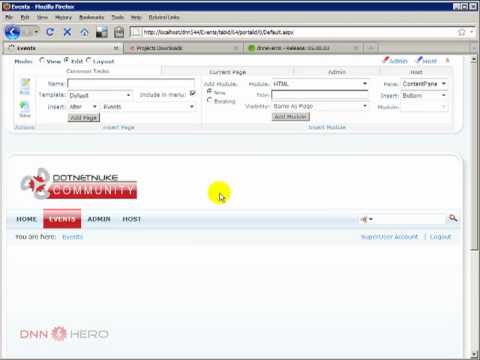Viewport: 480px width, 360px height.
Task: Click the search magnifier icon
Action: tap(453, 218)
